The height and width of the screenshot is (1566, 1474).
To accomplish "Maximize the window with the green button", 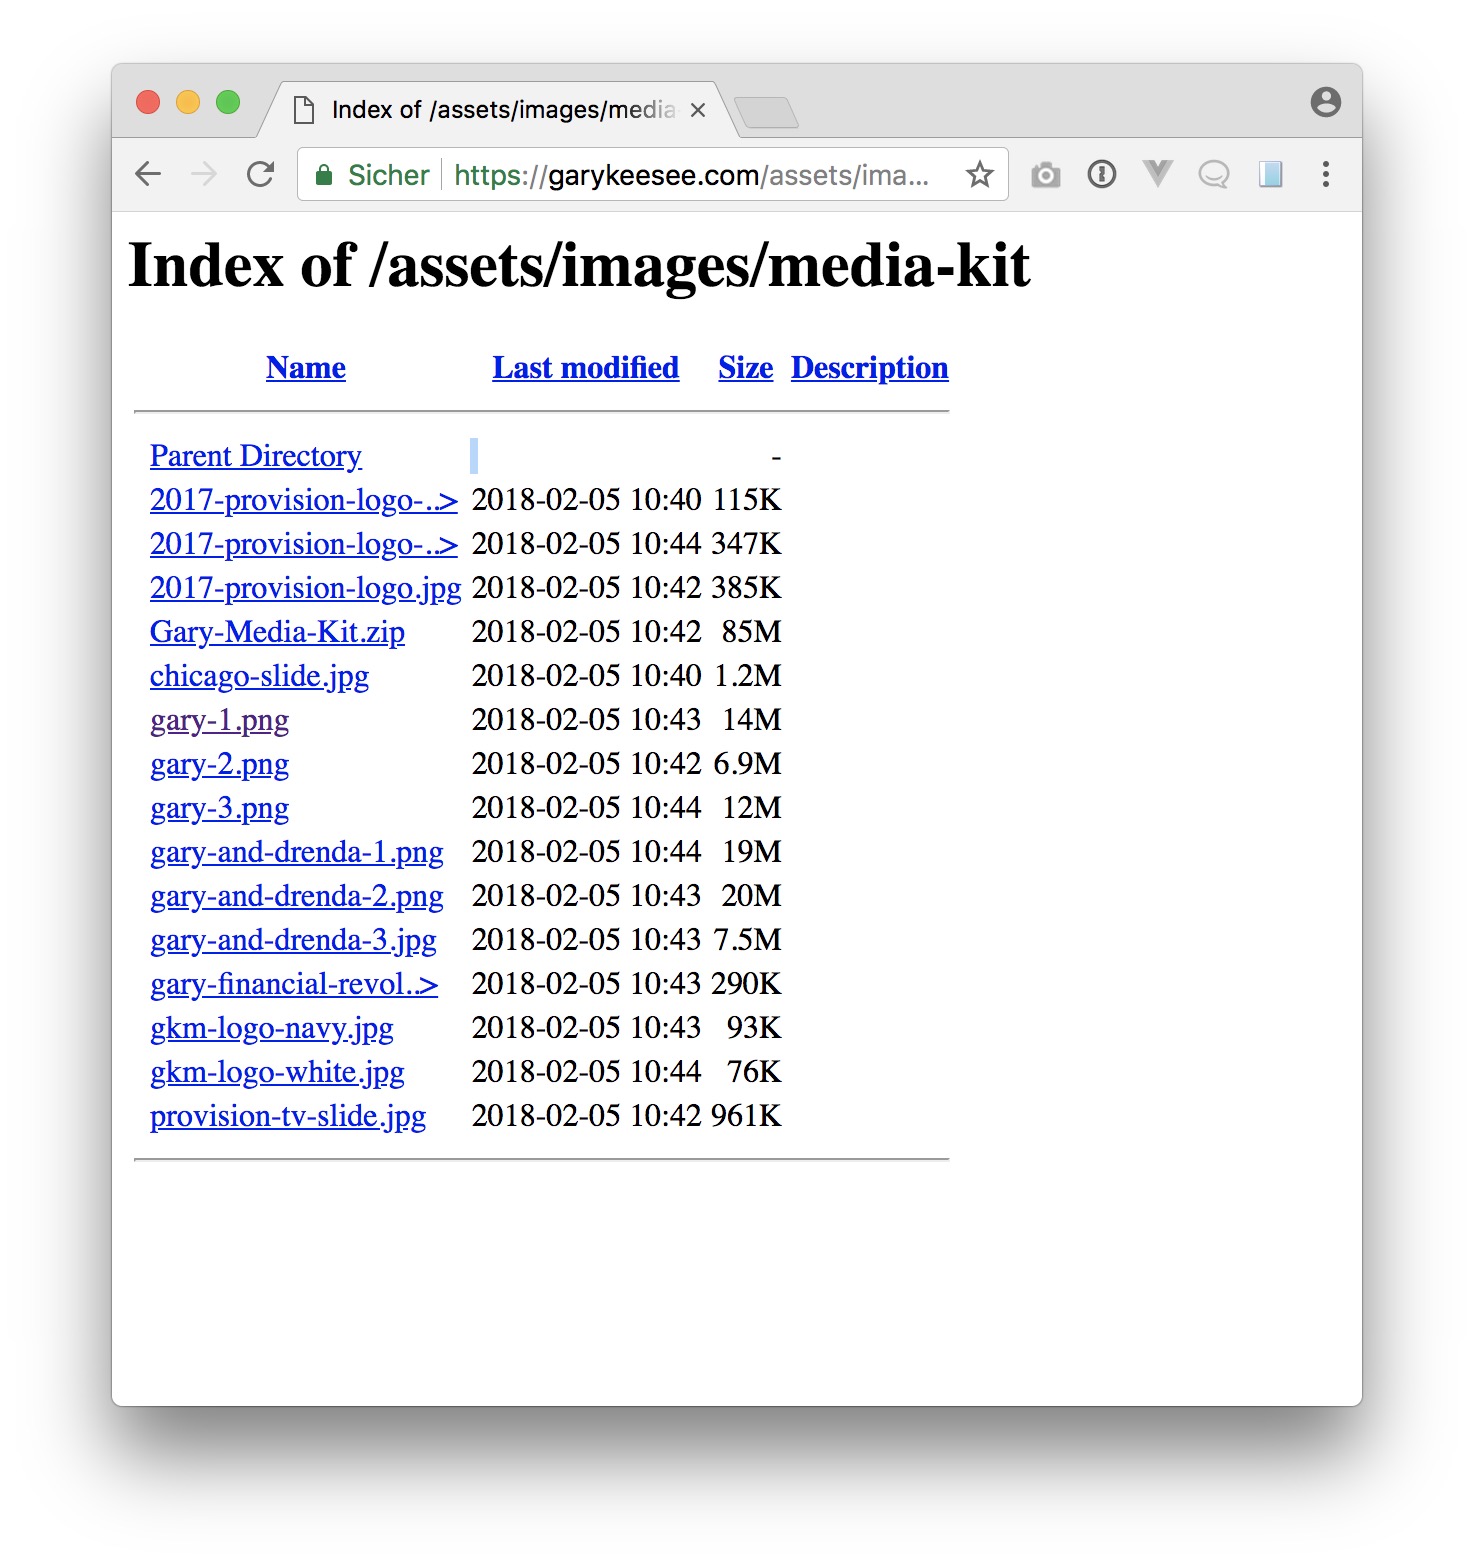I will [x=228, y=102].
